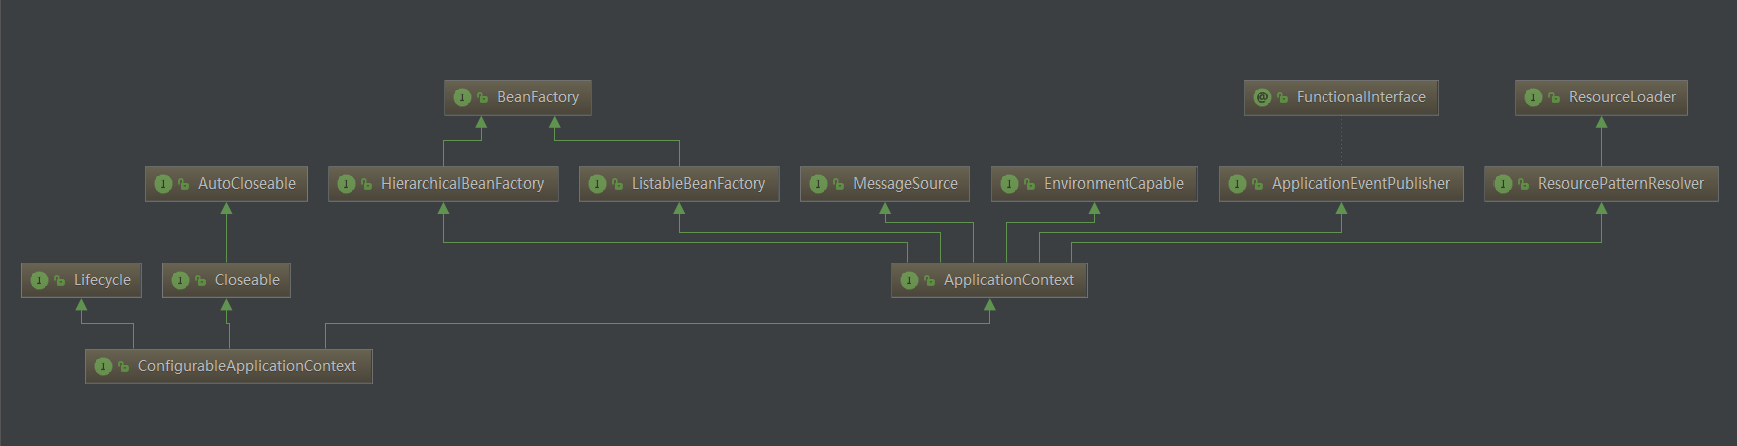Click the public visibility lock icon on Closeable
Image resolution: width=1737 pixels, height=446 pixels.
click(x=200, y=280)
